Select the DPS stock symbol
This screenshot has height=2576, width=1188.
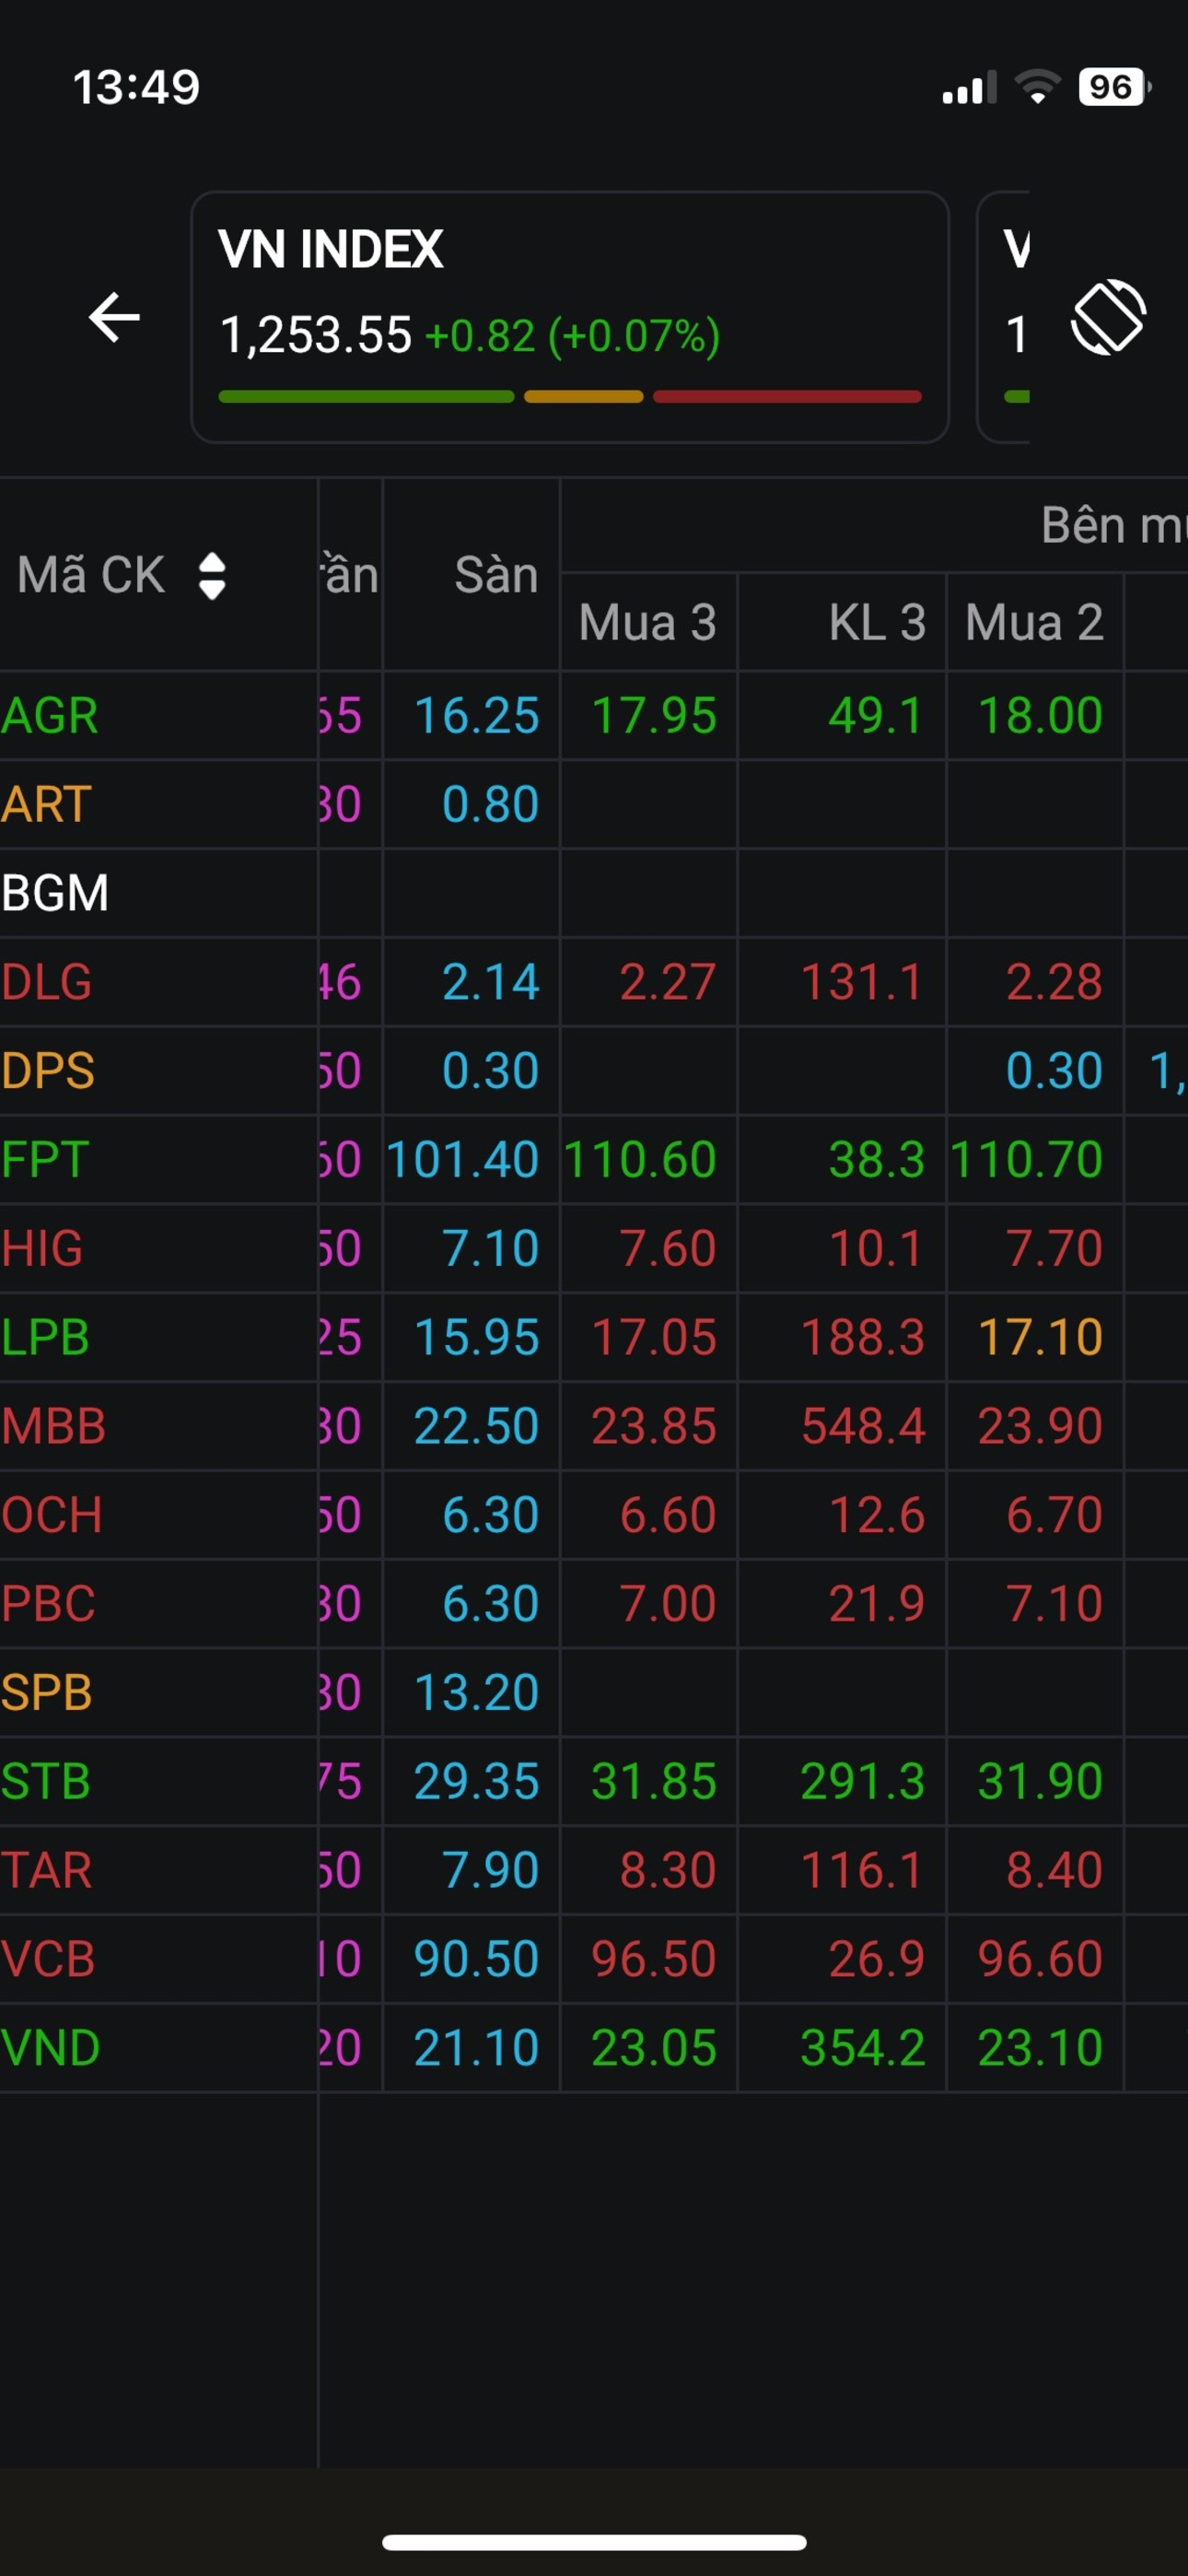click(x=48, y=1071)
